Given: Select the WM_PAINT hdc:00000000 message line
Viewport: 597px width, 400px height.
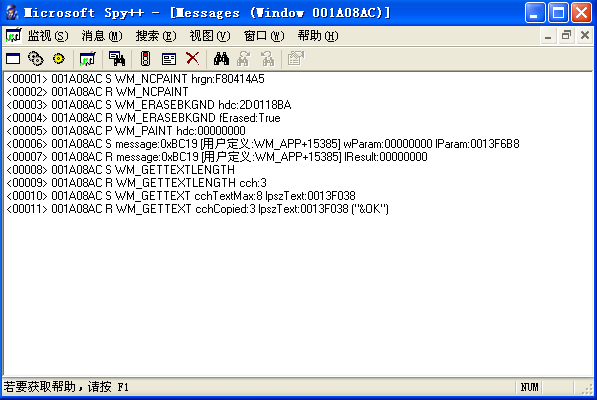Looking at the screenshot, I should (126, 131).
